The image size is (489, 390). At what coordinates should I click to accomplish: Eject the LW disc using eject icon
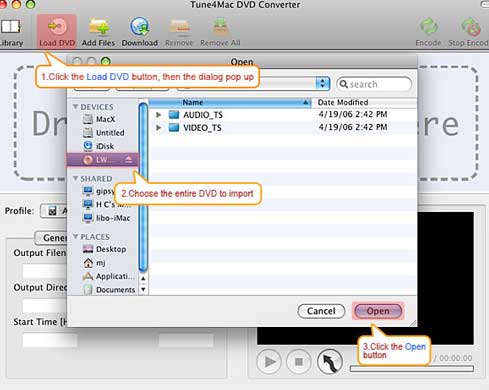129,159
